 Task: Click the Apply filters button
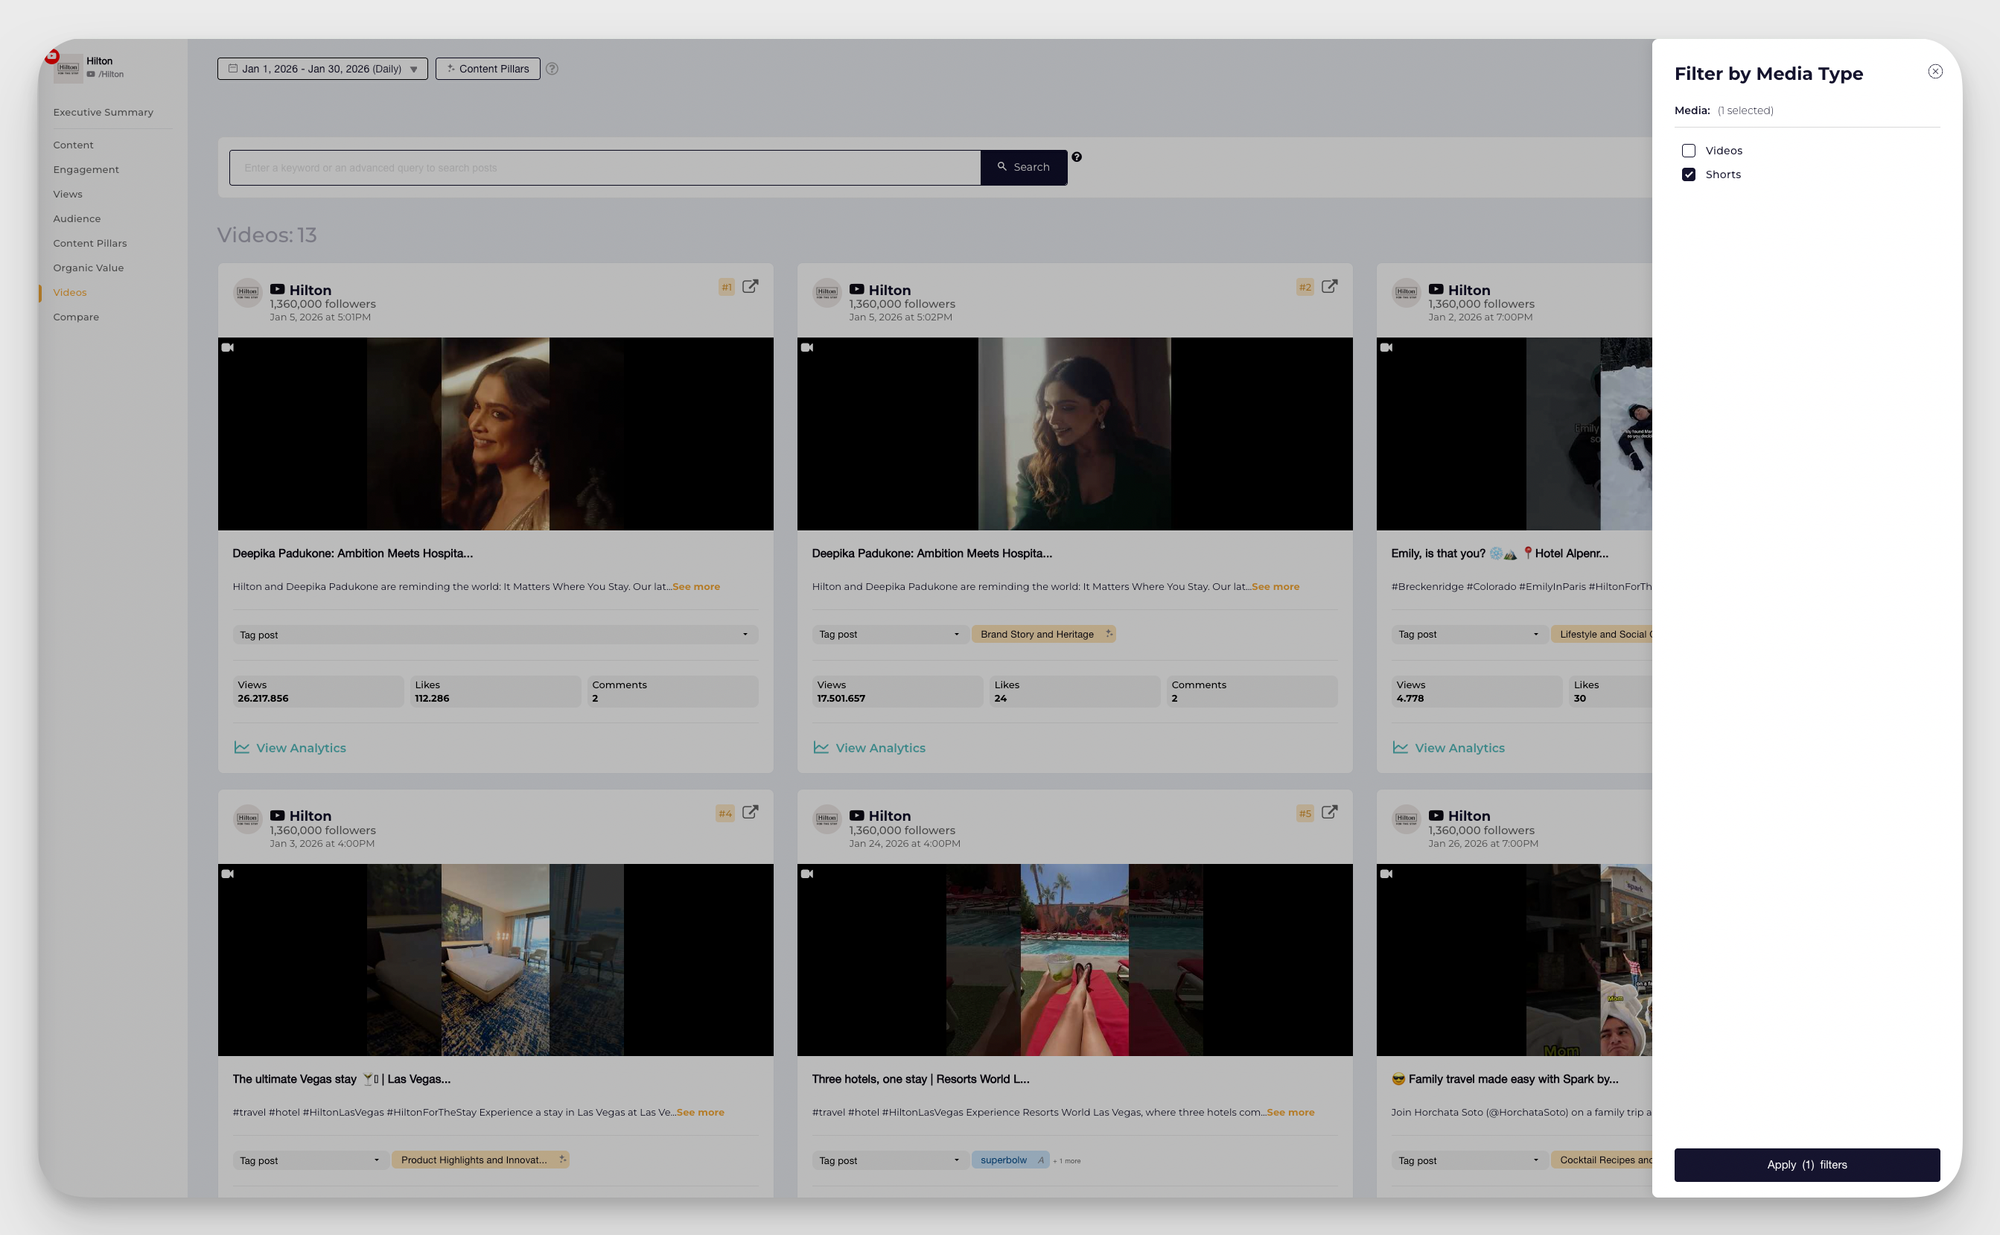point(1807,1164)
